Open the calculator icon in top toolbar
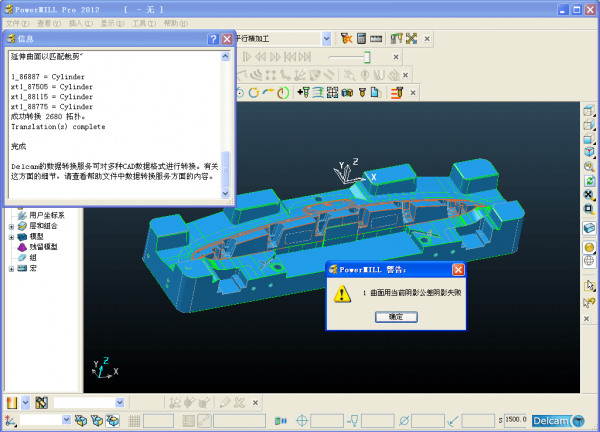 [361, 38]
